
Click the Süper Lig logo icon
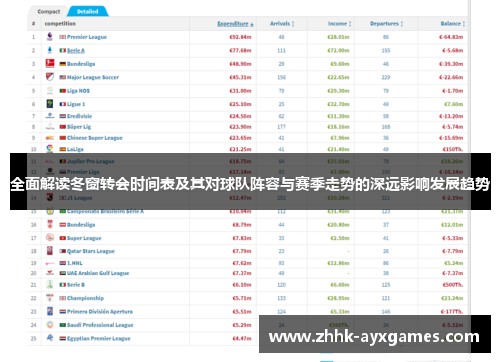(x=50, y=127)
